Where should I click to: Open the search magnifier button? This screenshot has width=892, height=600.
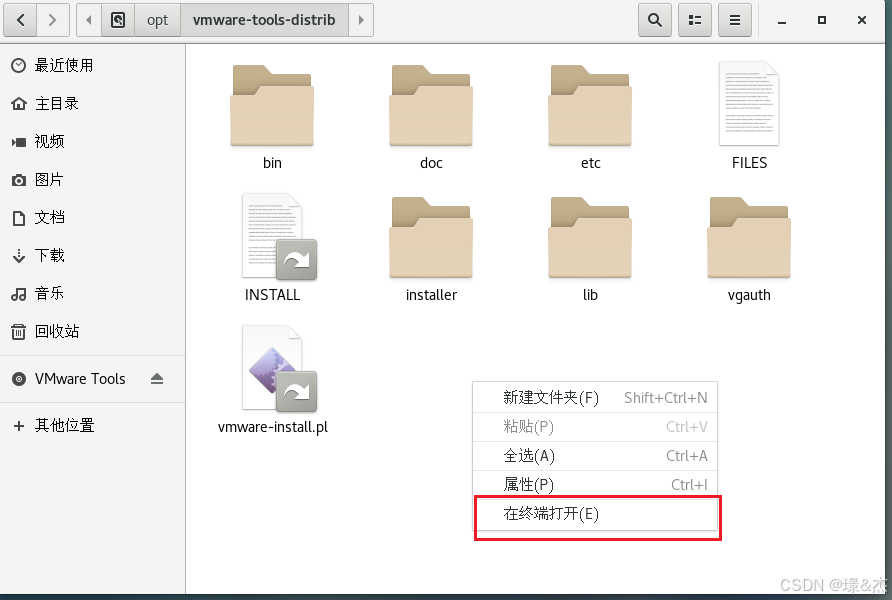tap(655, 20)
